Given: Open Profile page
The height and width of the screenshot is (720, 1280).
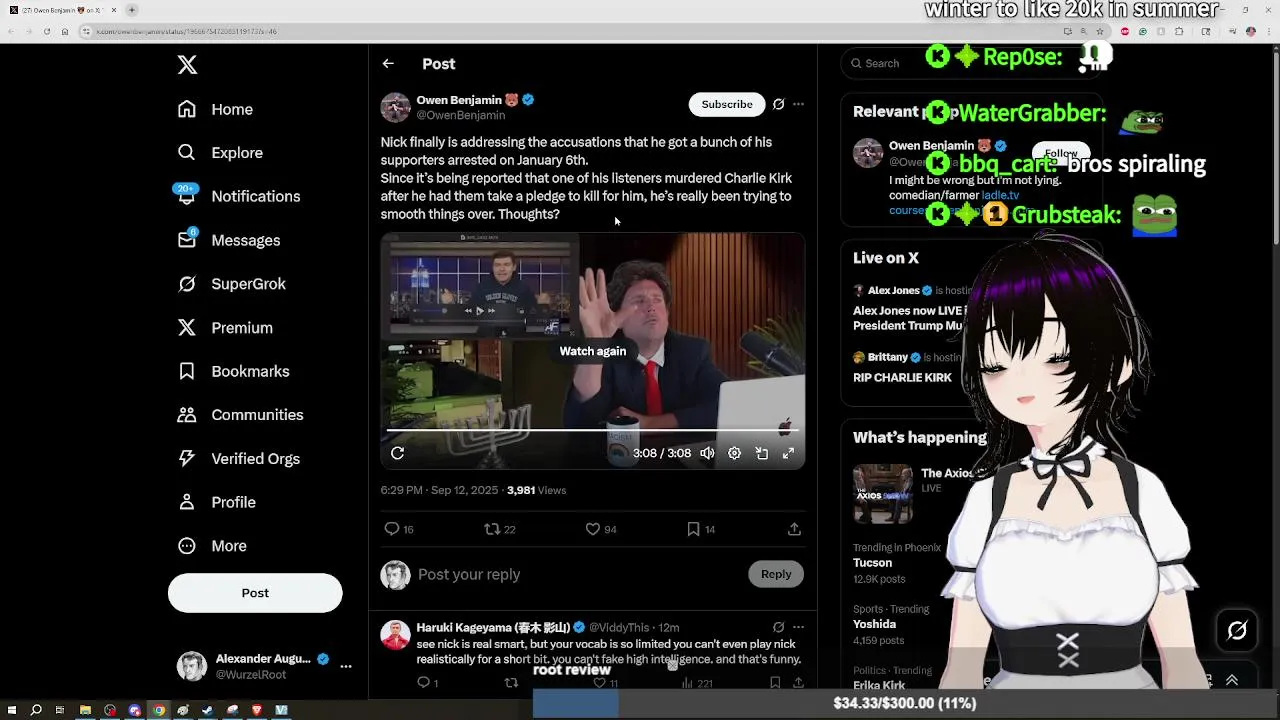Looking at the screenshot, I should click(216, 502).
